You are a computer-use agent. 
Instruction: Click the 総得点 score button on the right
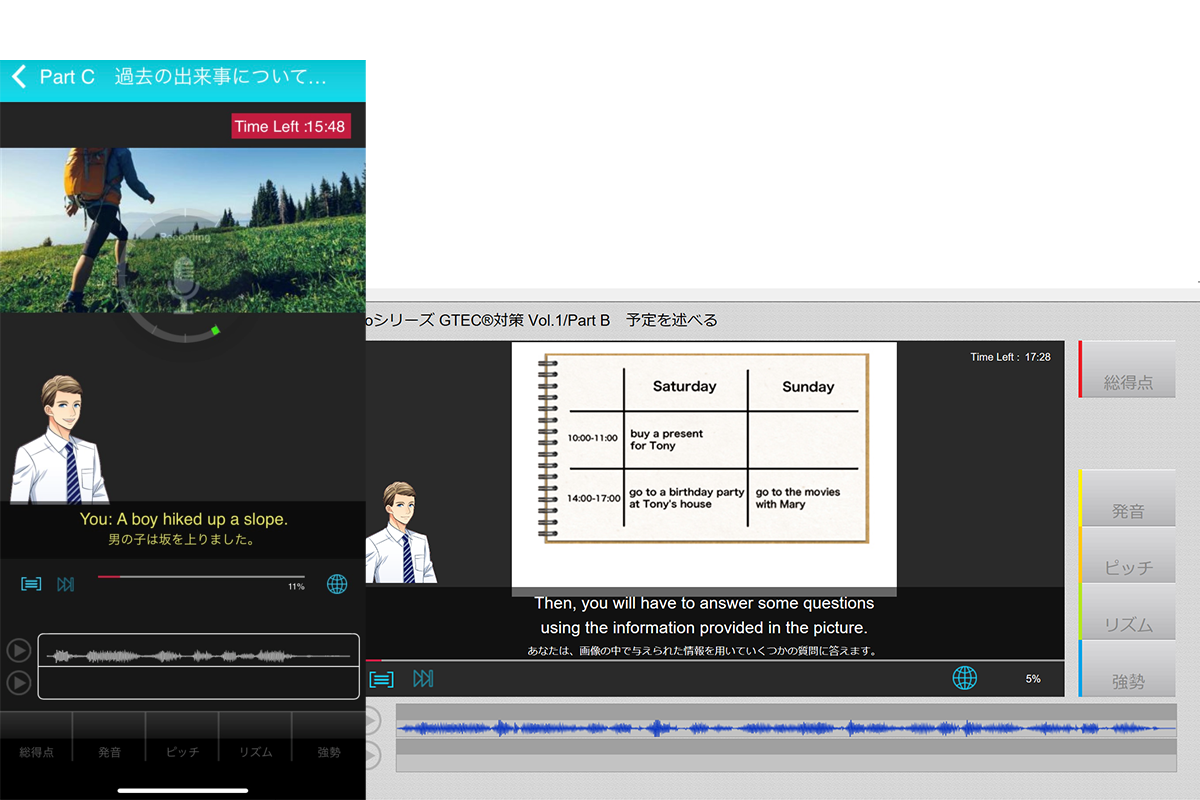tap(1128, 370)
